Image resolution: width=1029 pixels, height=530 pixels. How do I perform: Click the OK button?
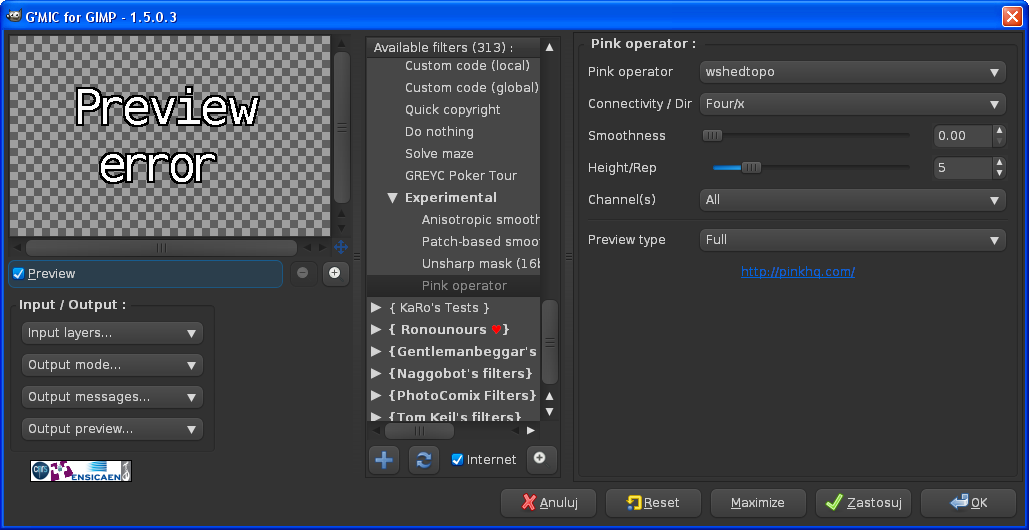click(969, 503)
